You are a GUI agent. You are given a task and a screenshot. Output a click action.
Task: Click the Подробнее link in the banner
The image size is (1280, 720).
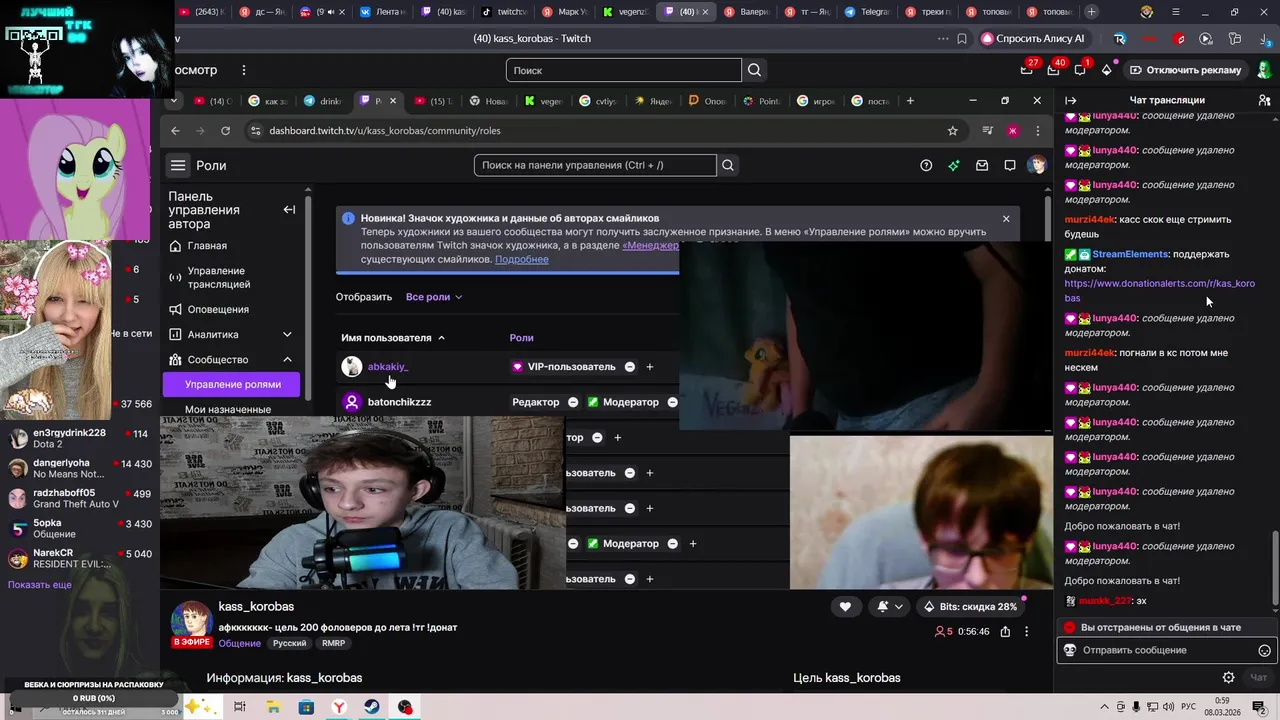[x=522, y=259]
